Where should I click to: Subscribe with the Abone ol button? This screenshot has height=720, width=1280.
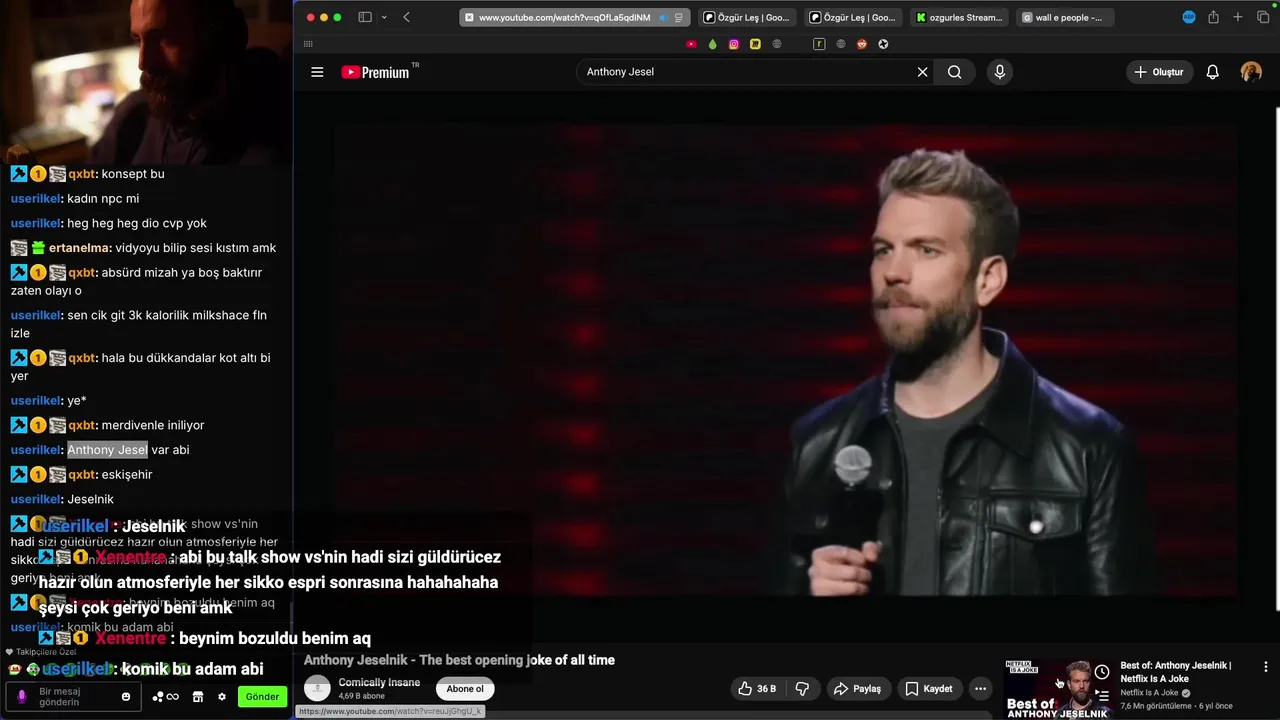[x=465, y=689]
